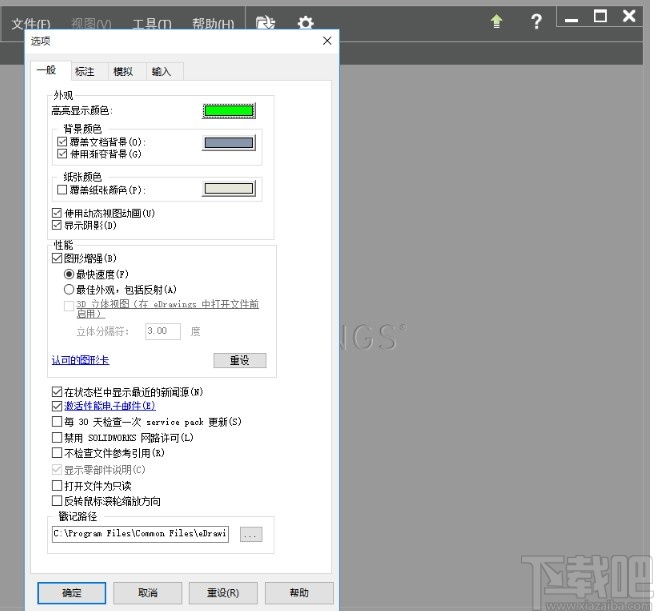The height and width of the screenshot is (611, 656).
Task: Enable 每 30 天检查一次 service pack 更新
Action: click(57, 421)
